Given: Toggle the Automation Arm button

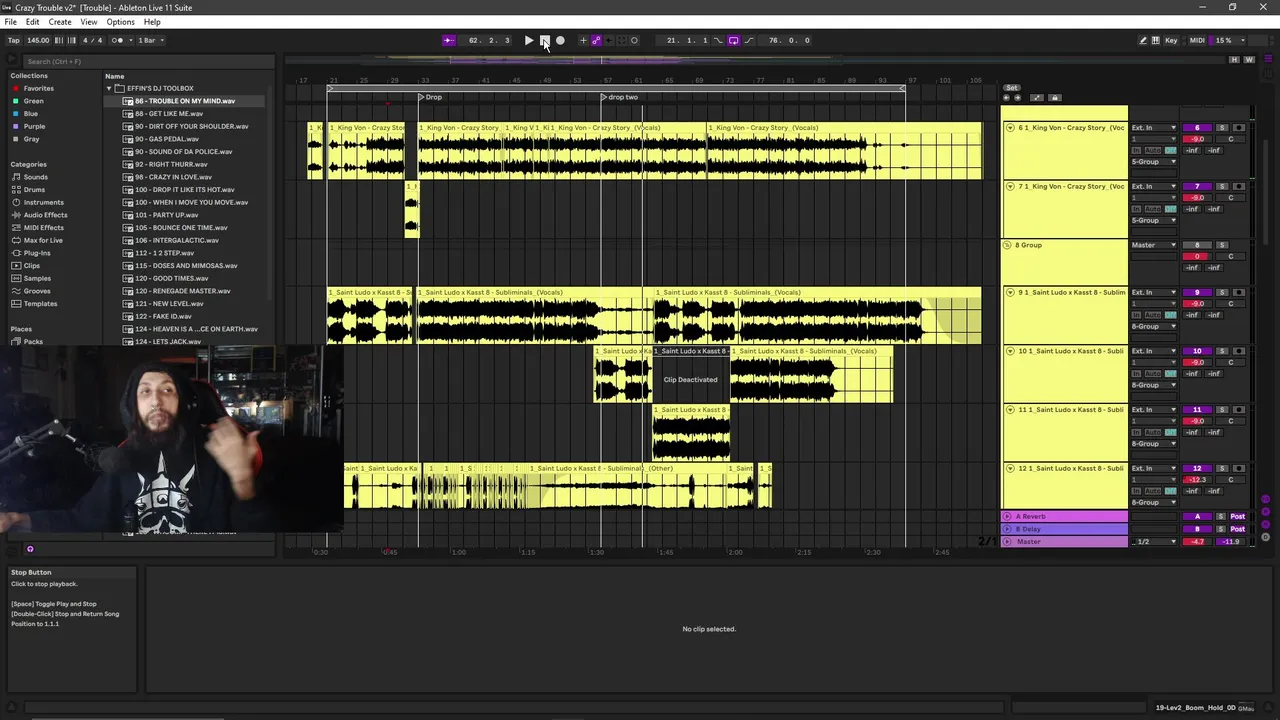Looking at the screenshot, I should [596, 40].
